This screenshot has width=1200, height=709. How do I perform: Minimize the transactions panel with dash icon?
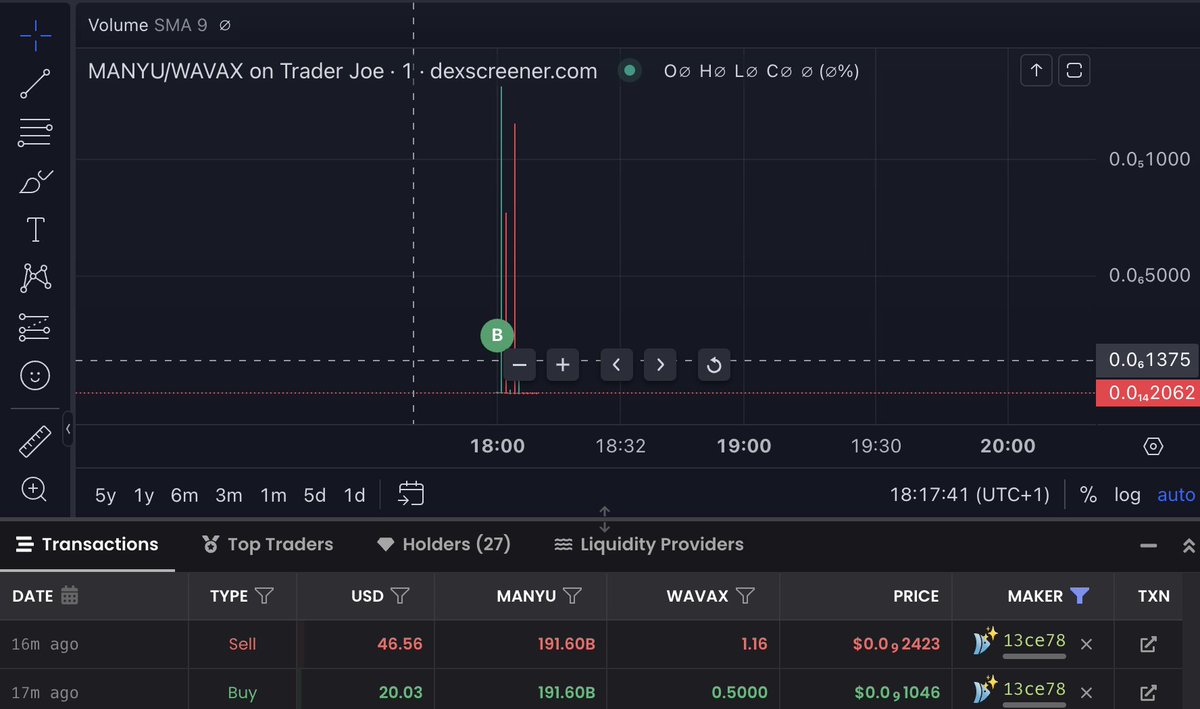pyautogui.click(x=1148, y=546)
